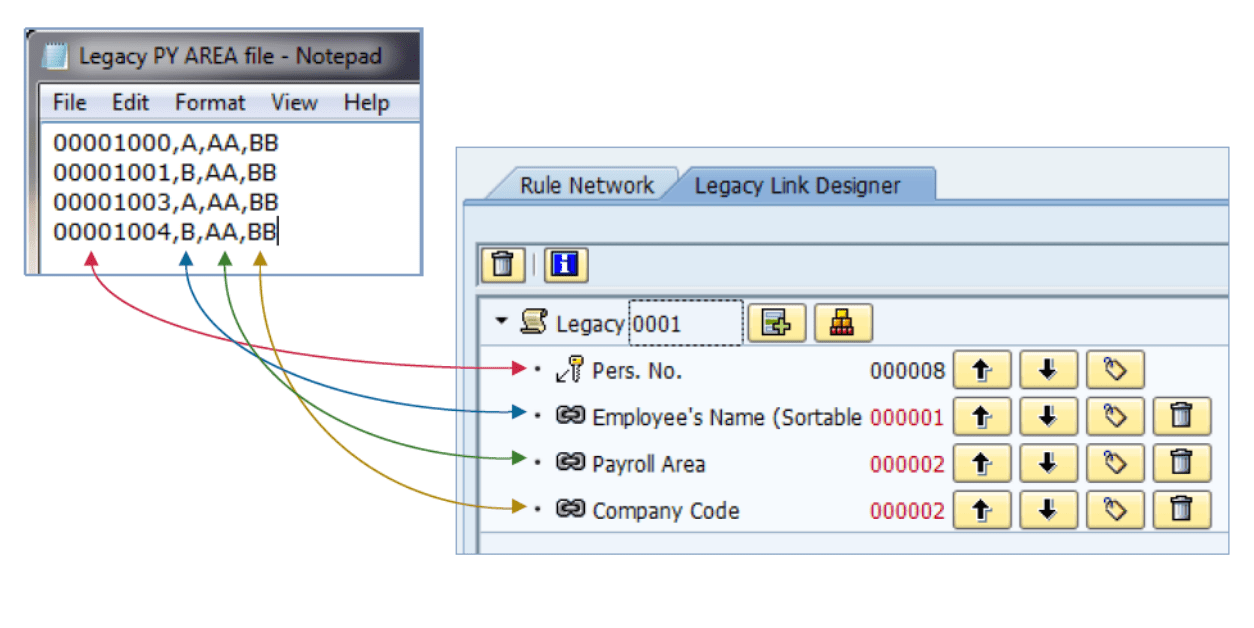
Task: Move Employee's Name row down
Action: 1048,416
